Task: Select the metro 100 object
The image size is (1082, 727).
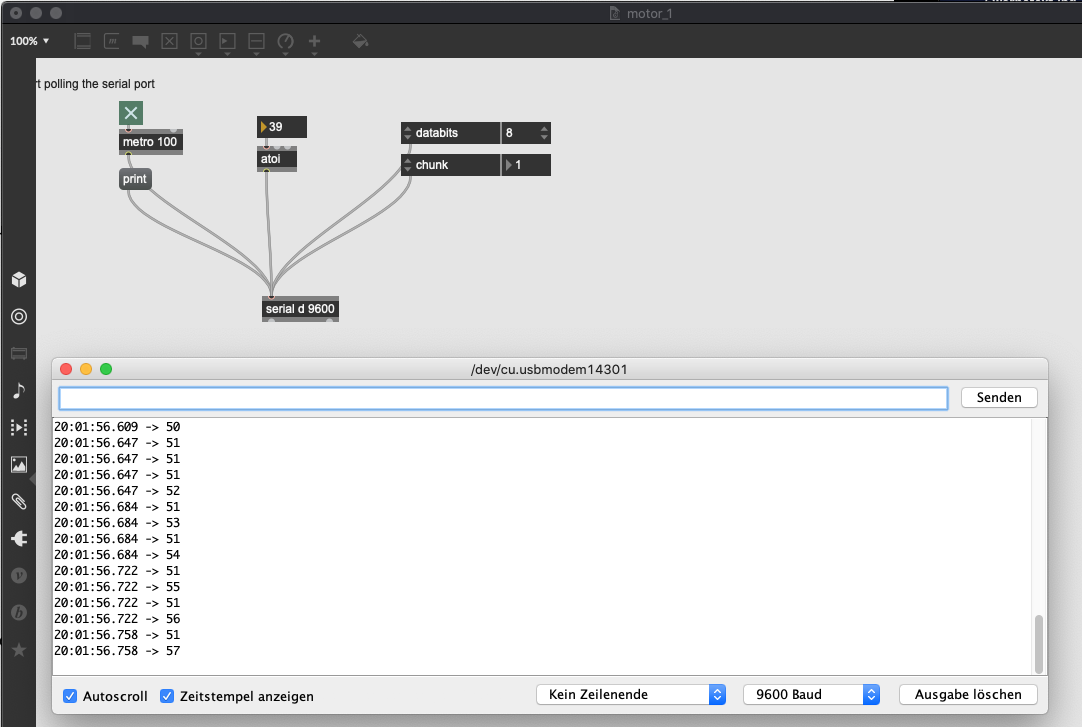Action: [150, 142]
